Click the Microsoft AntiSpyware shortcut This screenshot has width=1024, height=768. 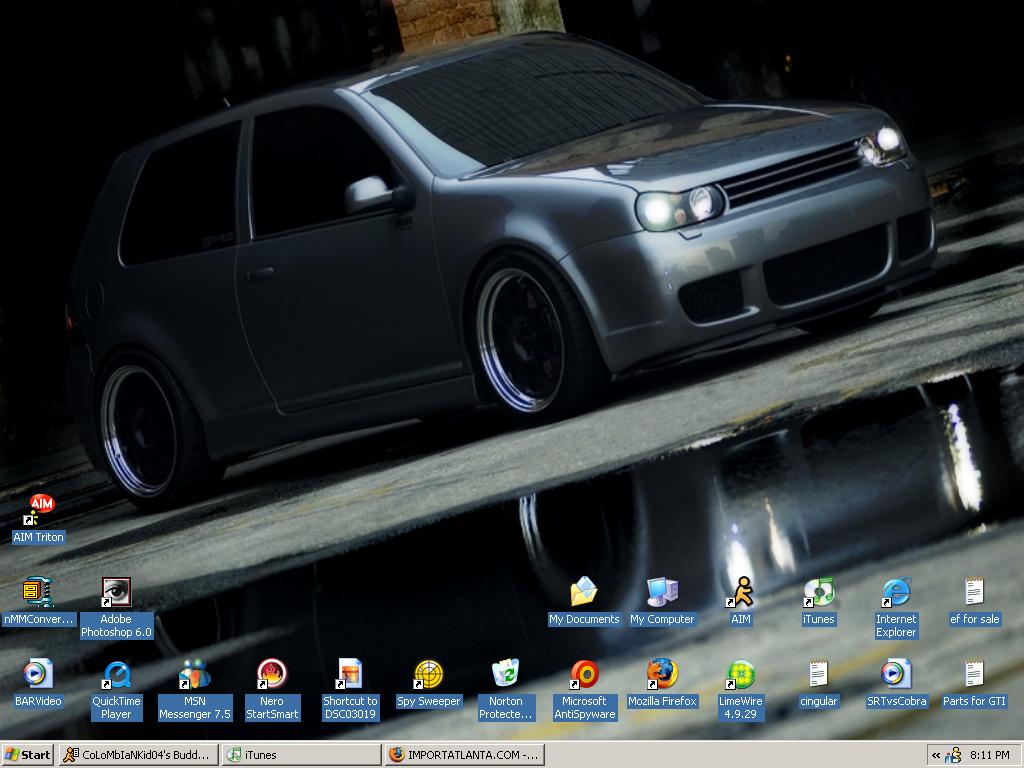584,675
